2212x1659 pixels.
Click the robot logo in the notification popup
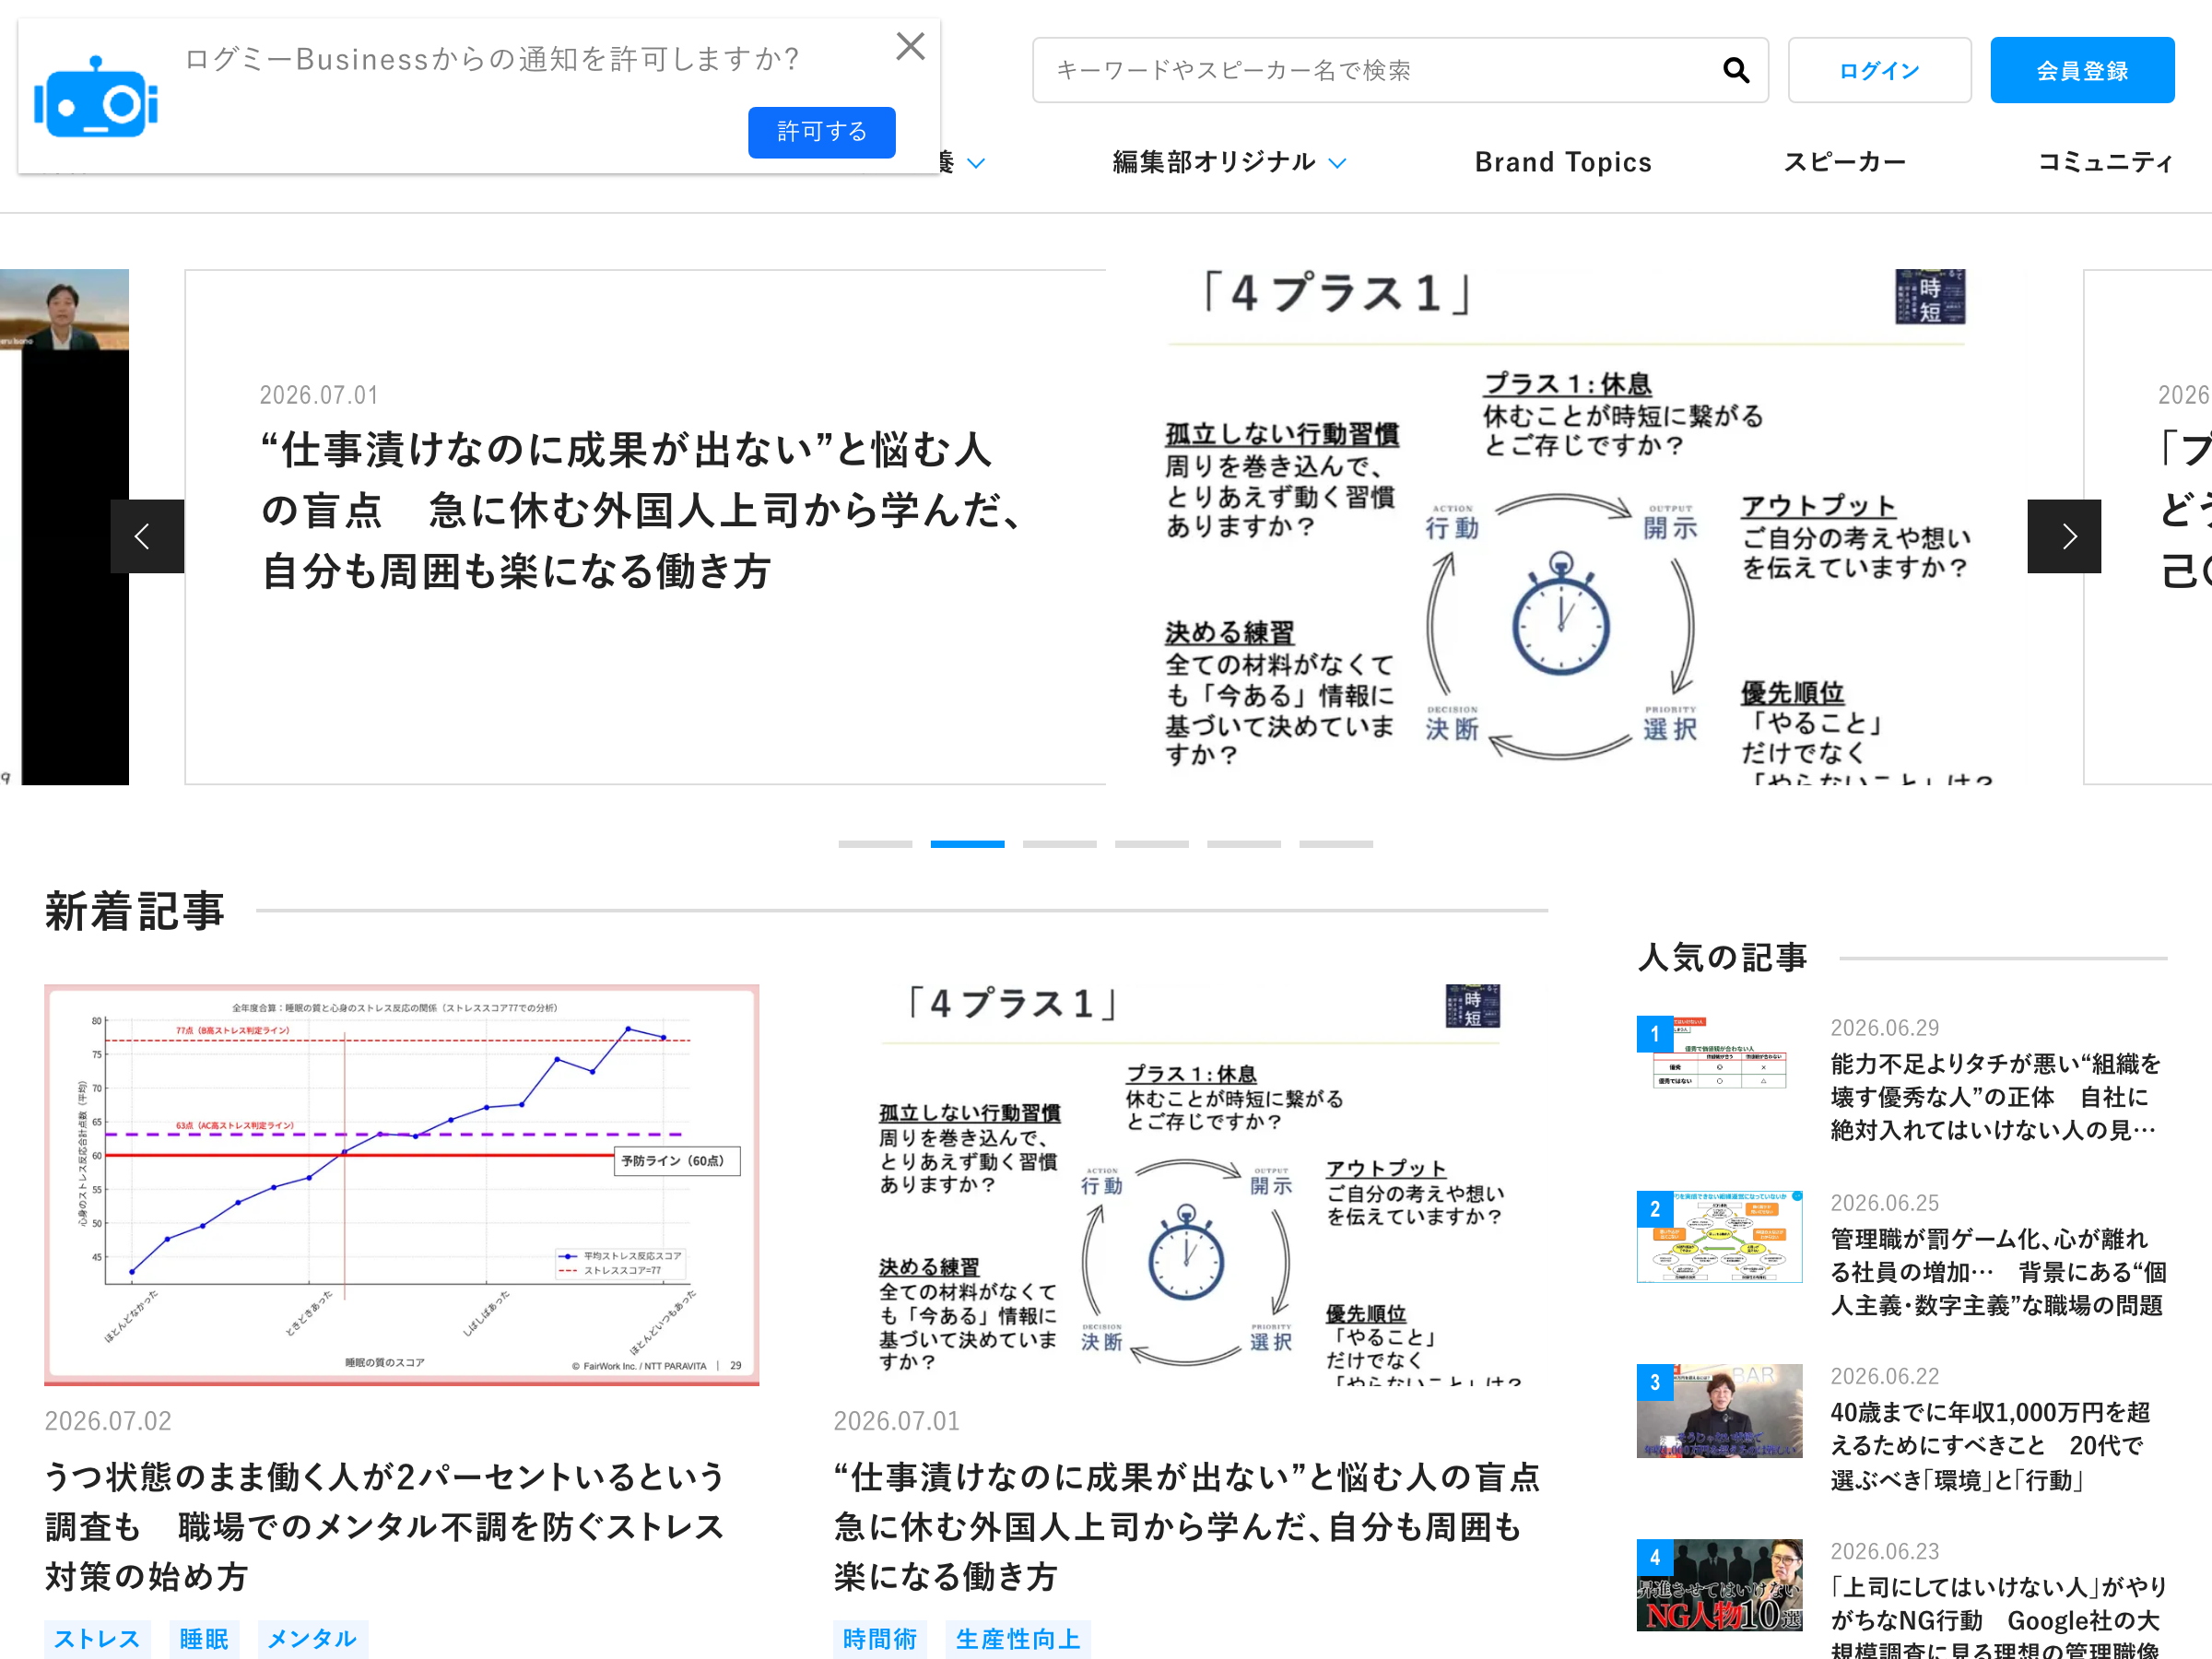96,98
